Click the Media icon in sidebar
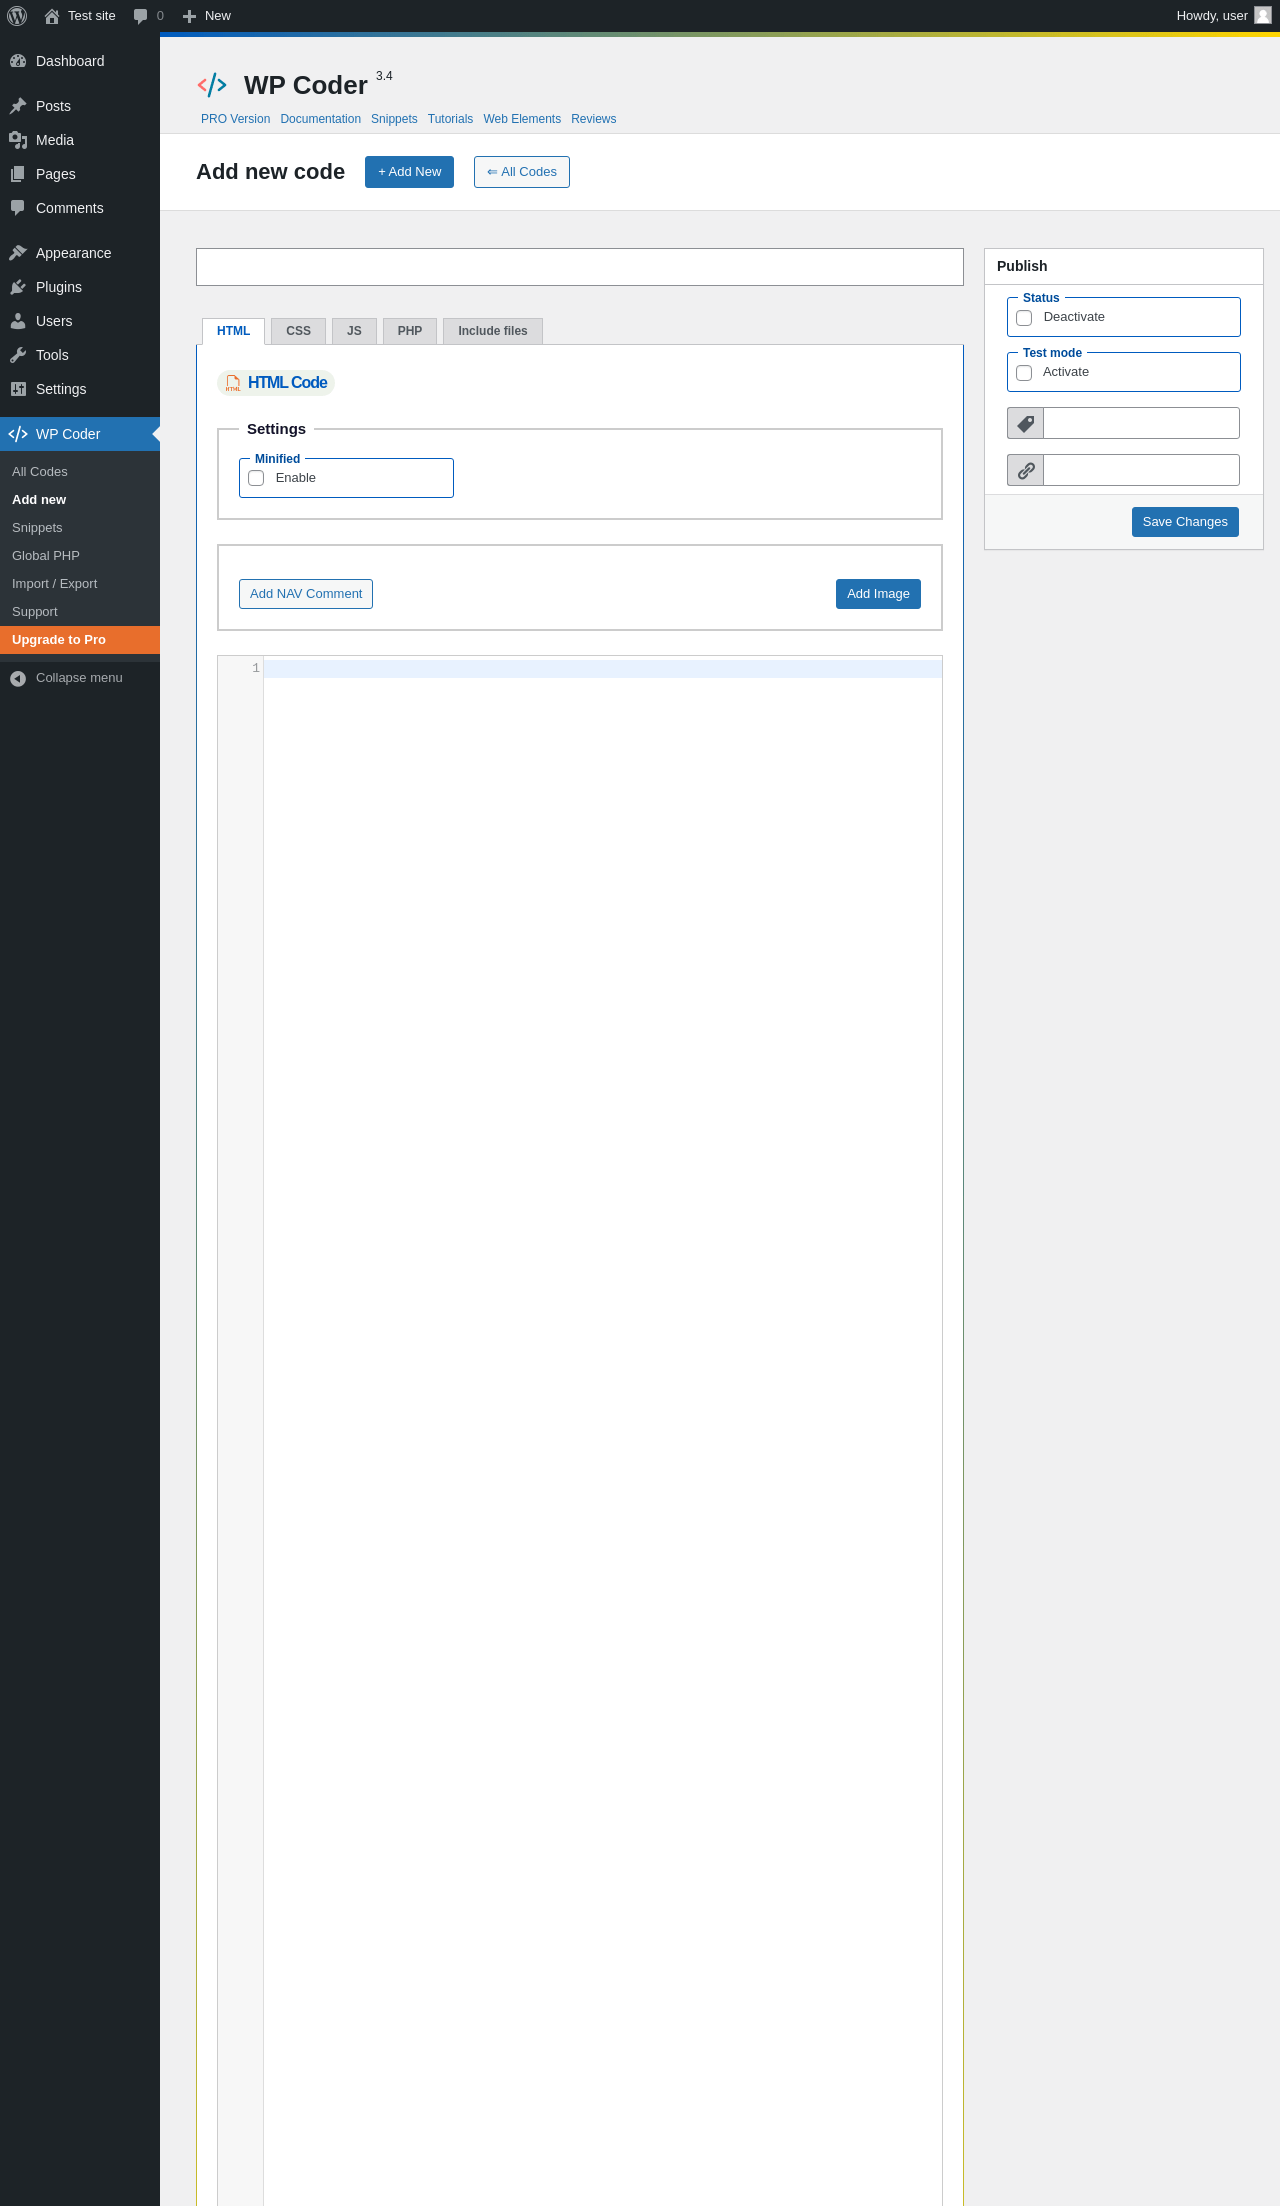 click(x=18, y=140)
